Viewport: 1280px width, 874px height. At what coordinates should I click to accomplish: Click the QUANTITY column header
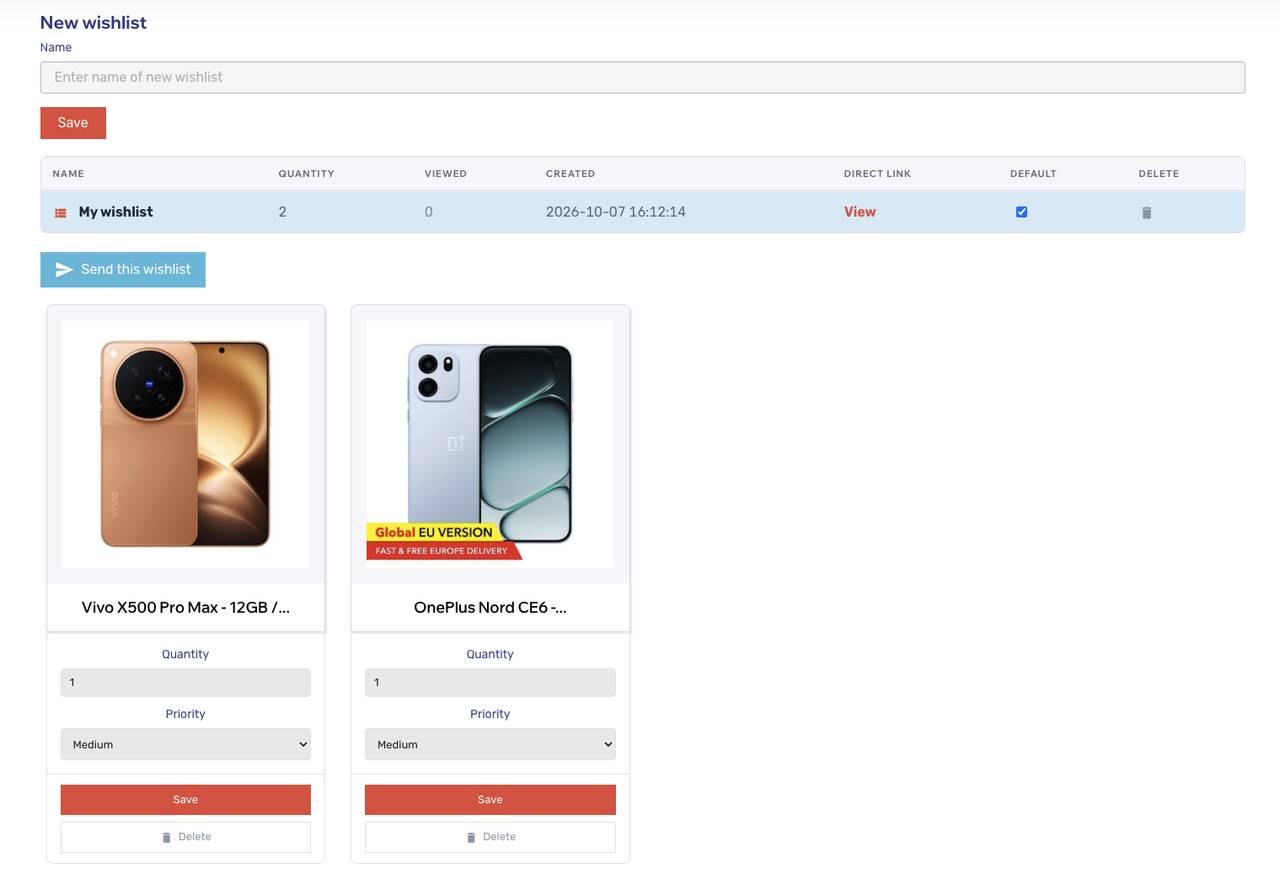point(307,174)
